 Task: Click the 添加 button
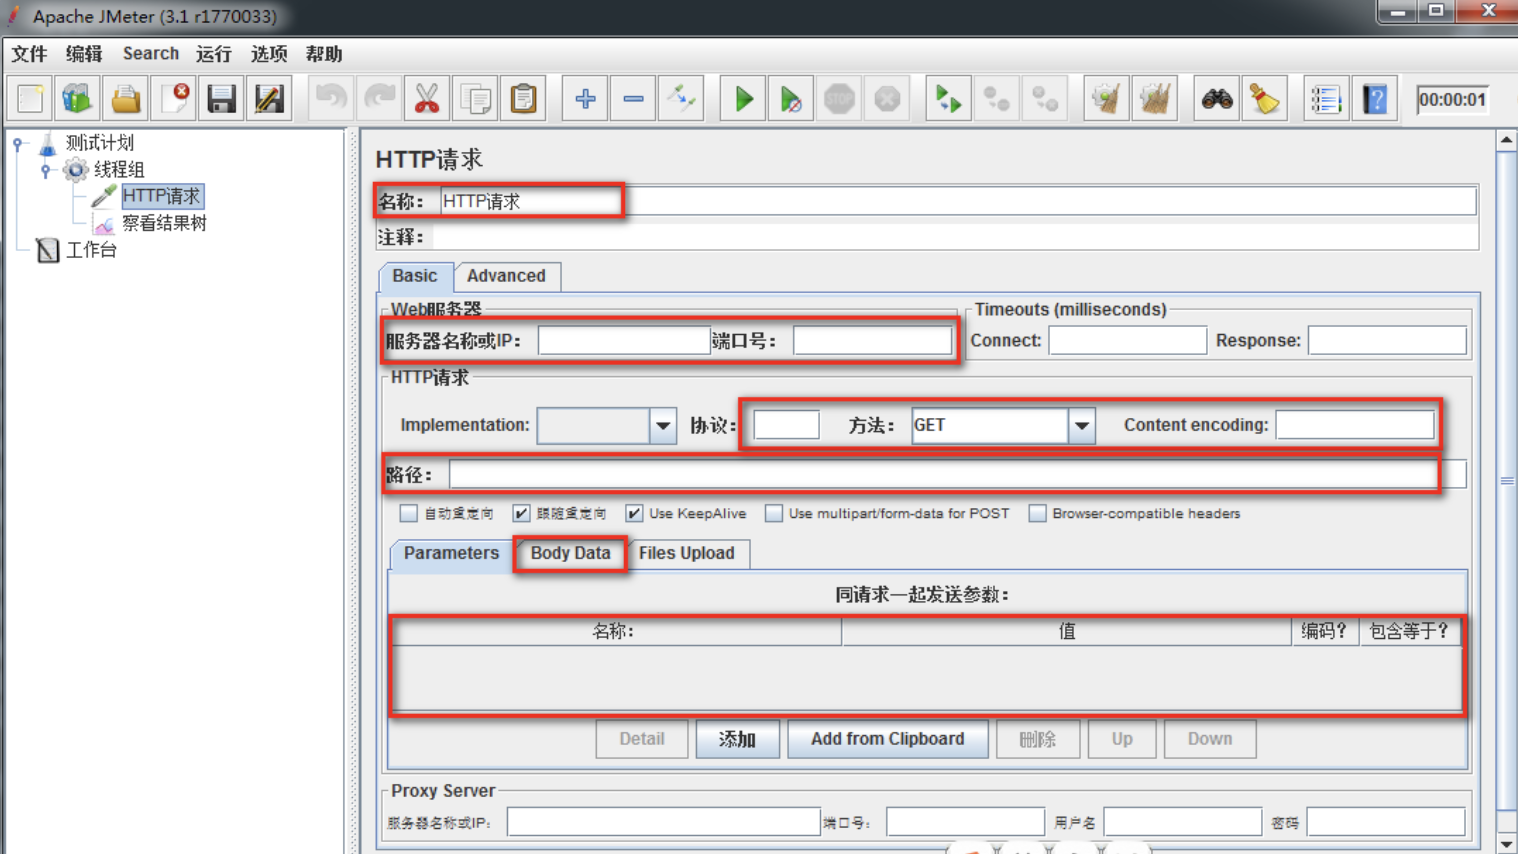pyautogui.click(x=737, y=739)
